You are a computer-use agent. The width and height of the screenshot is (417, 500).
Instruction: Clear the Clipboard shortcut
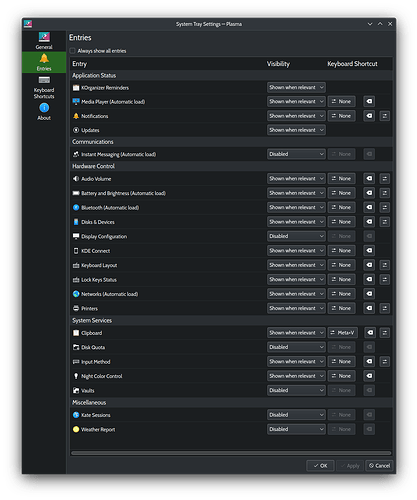[370, 333]
